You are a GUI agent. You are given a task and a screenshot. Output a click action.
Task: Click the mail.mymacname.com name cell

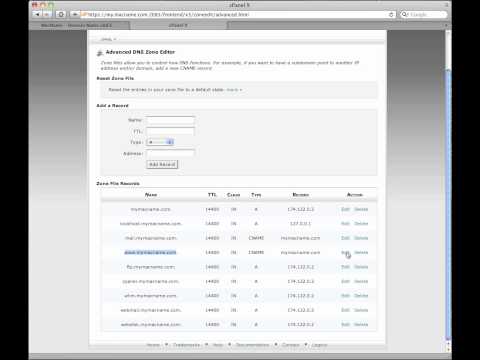pos(151,238)
